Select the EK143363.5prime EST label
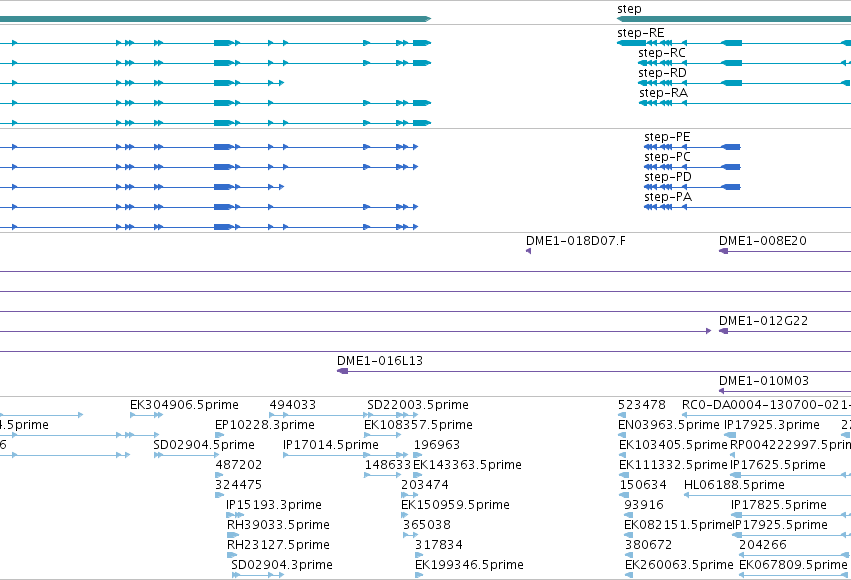This screenshot has height=580, width=851. click(467, 465)
